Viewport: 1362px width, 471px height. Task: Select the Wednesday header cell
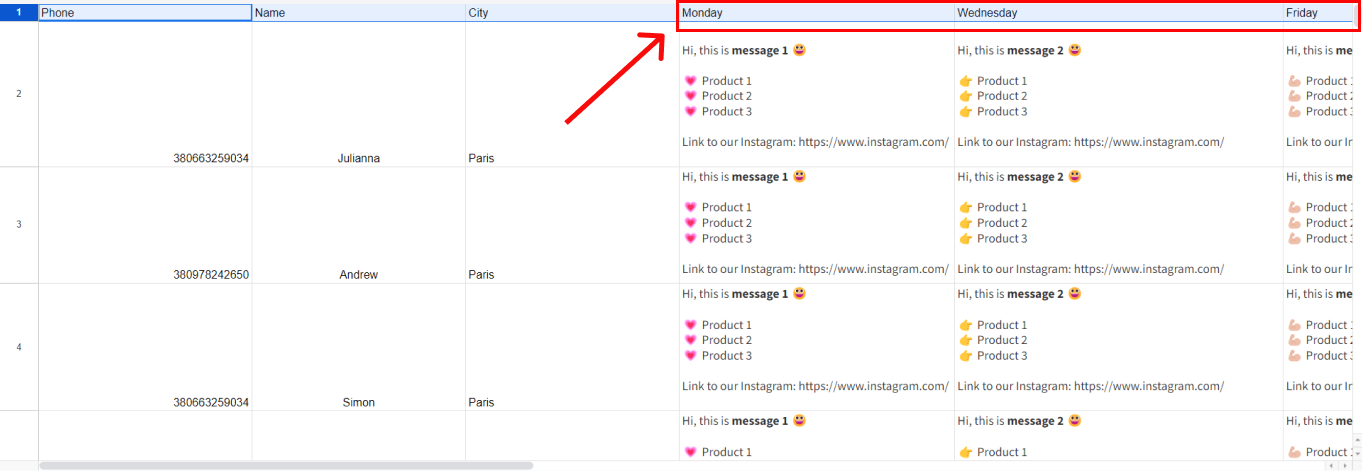point(1118,13)
